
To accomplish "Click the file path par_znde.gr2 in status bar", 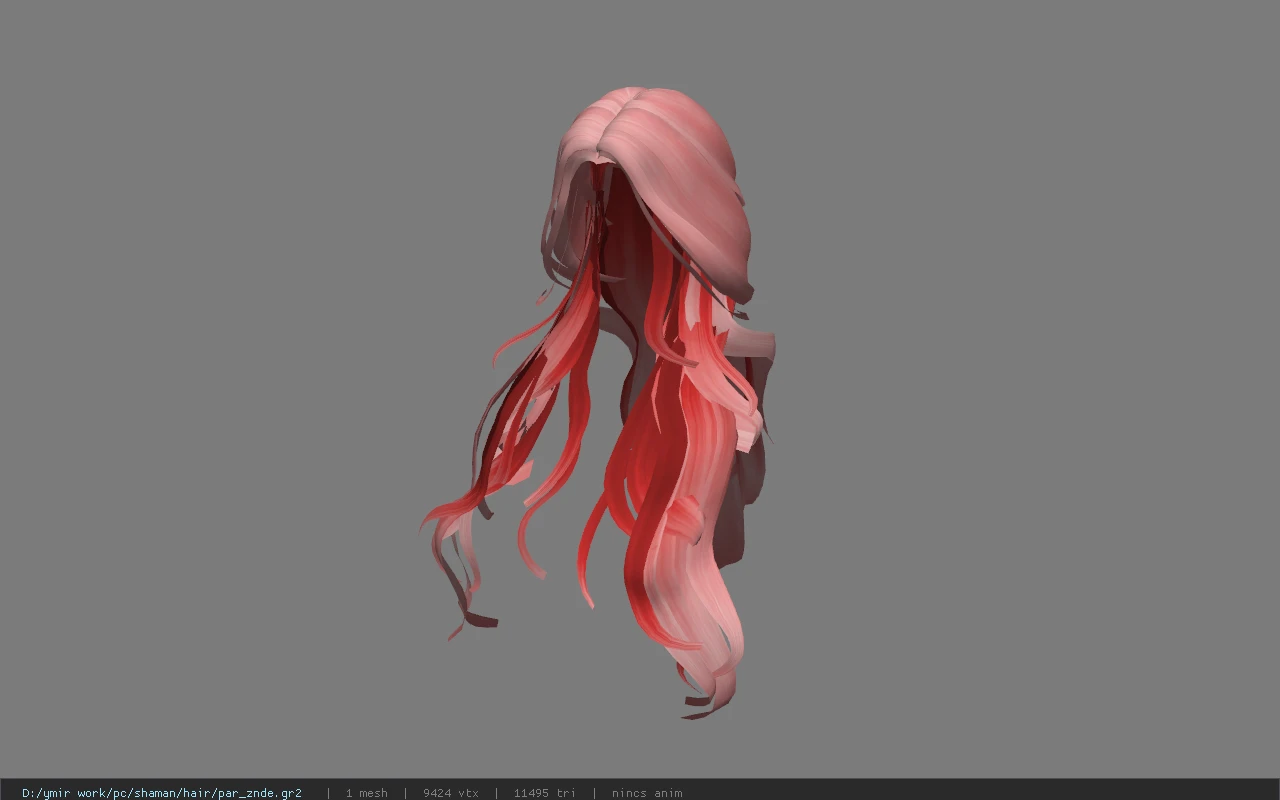I will [162, 793].
